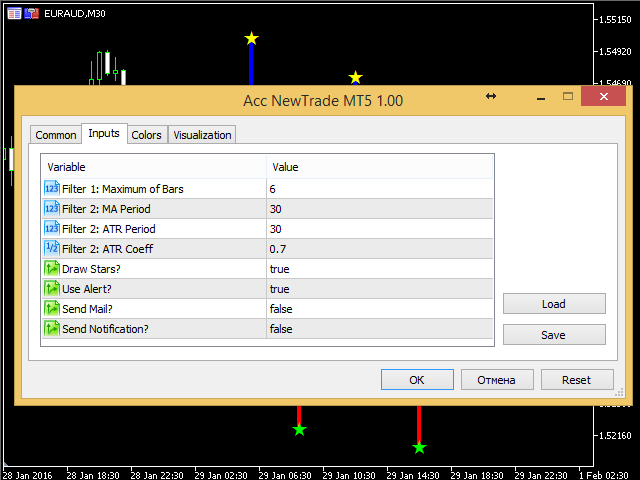
Task: Edit the ATR Period value 30
Action: (x=380, y=229)
